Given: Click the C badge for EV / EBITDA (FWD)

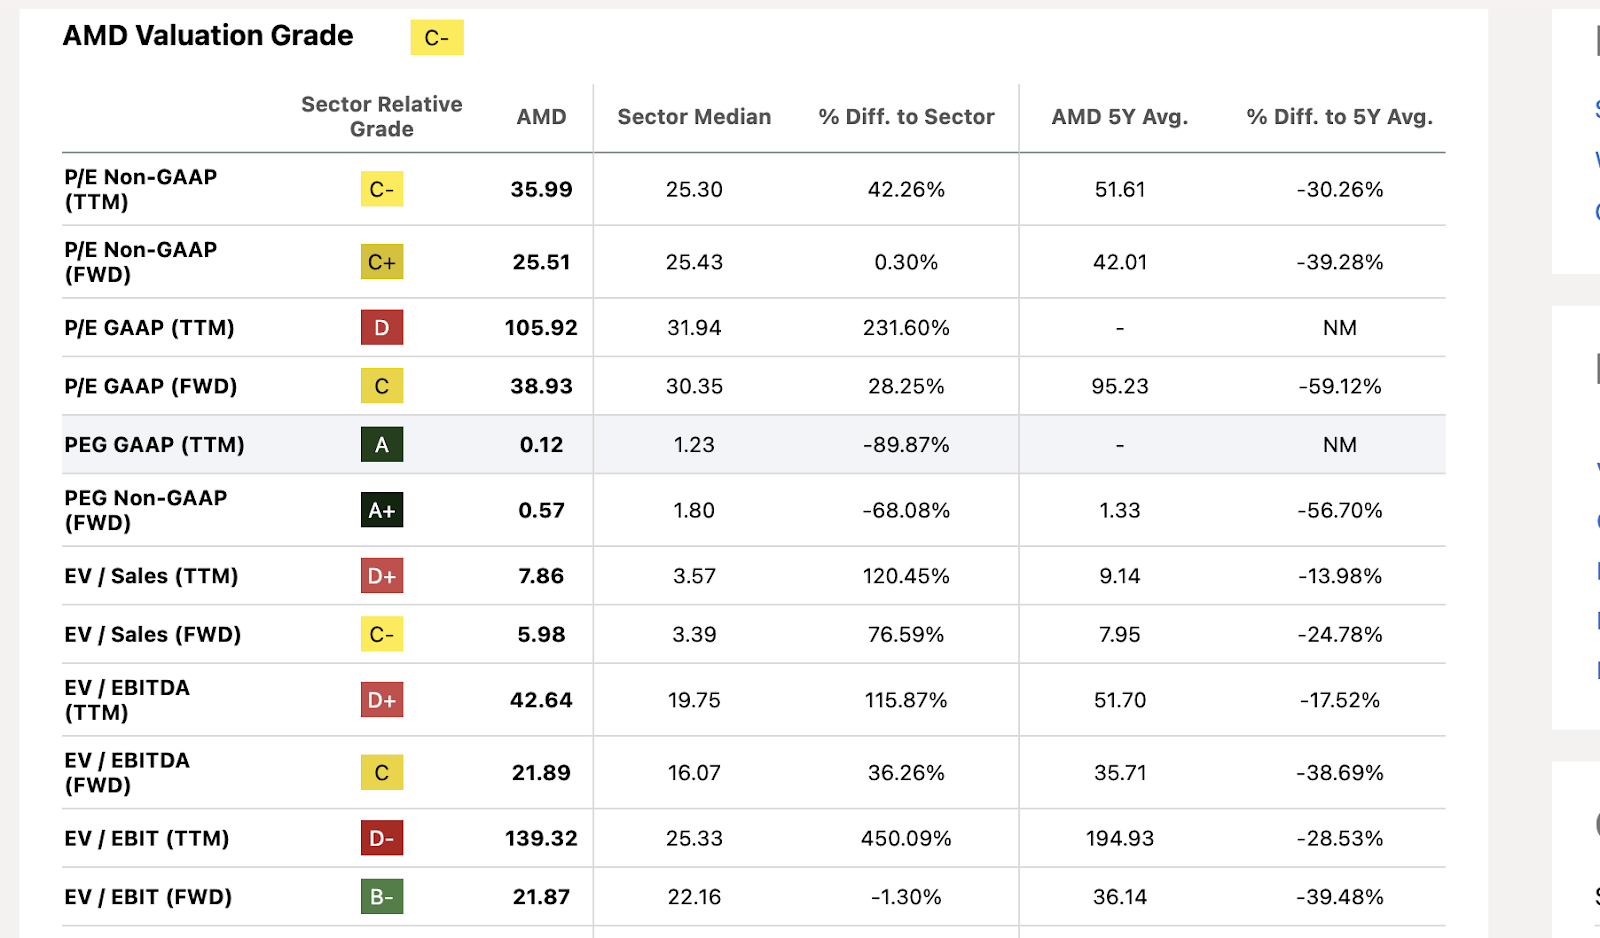Looking at the screenshot, I should (381, 773).
